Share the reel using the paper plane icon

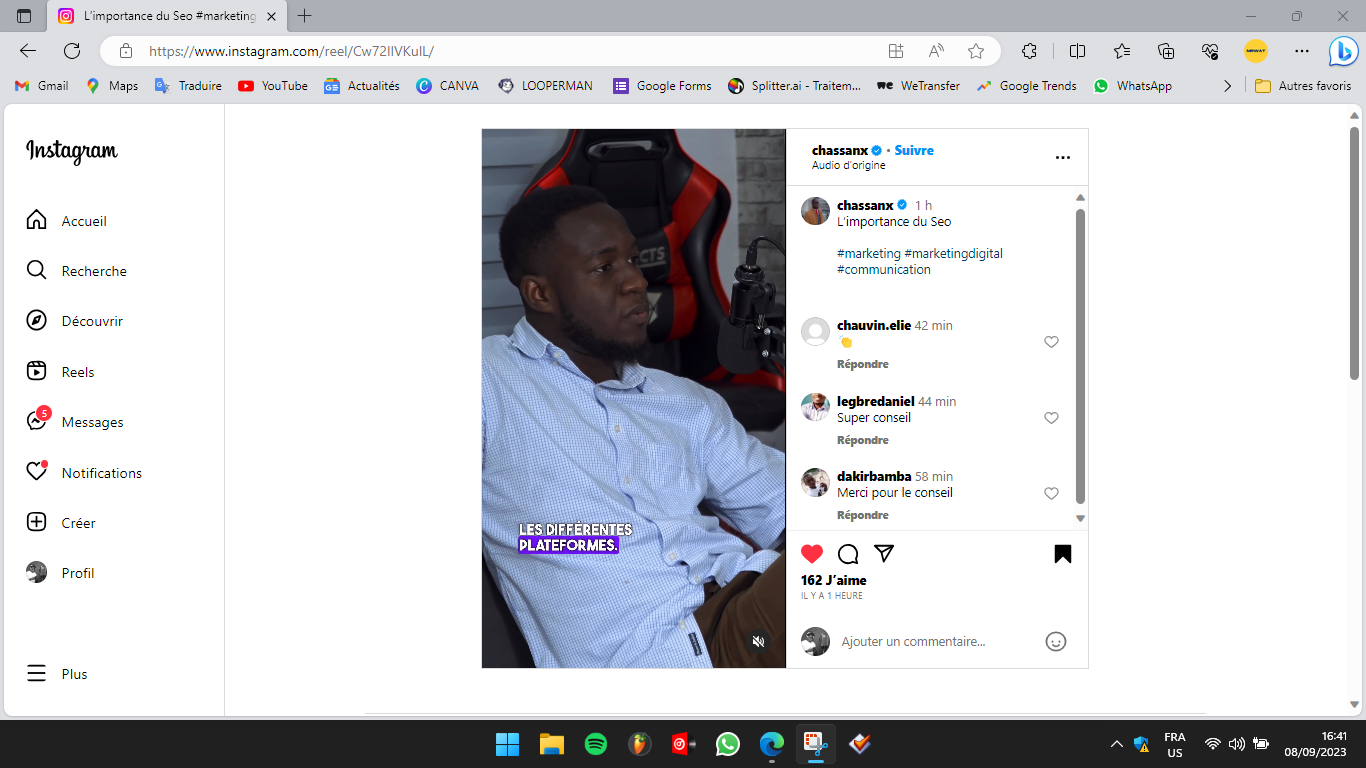pyautogui.click(x=884, y=553)
